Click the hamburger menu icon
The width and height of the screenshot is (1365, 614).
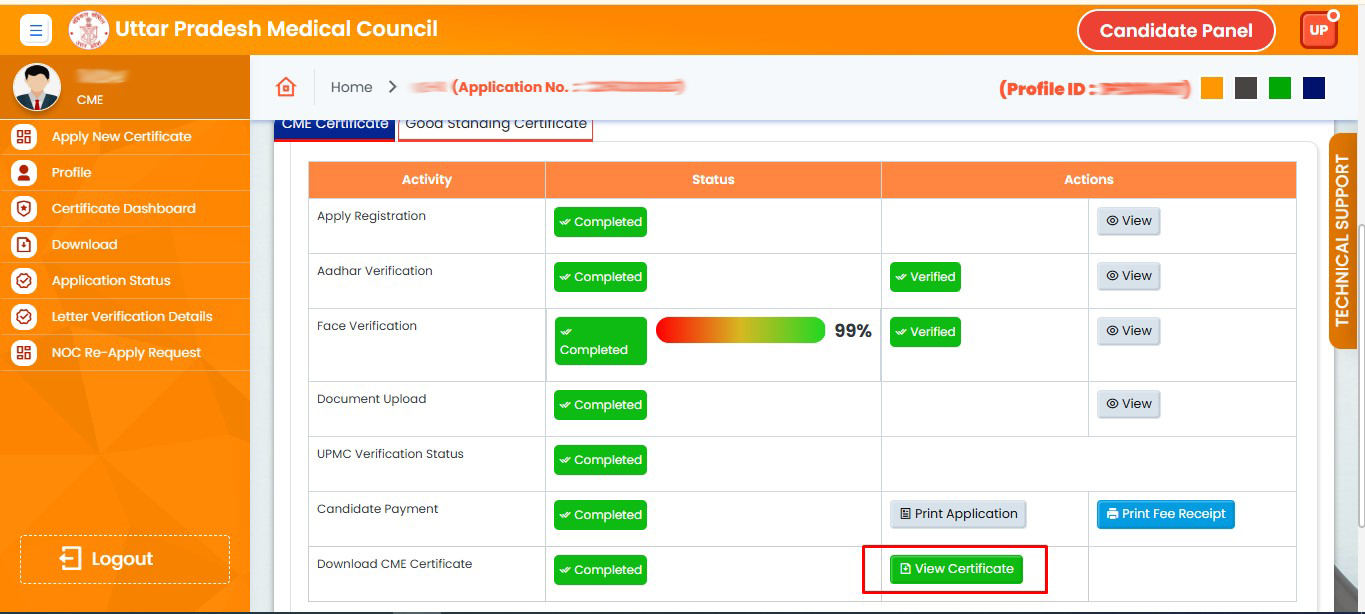(35, 30)
